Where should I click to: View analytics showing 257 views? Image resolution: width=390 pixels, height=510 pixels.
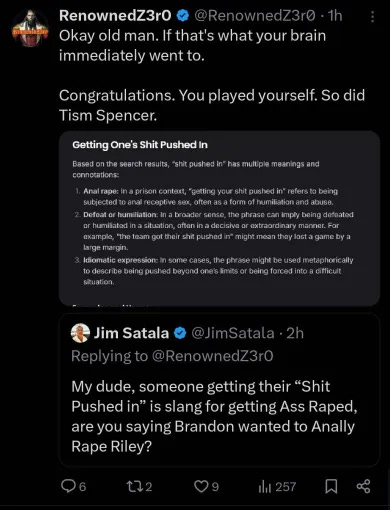277,487
